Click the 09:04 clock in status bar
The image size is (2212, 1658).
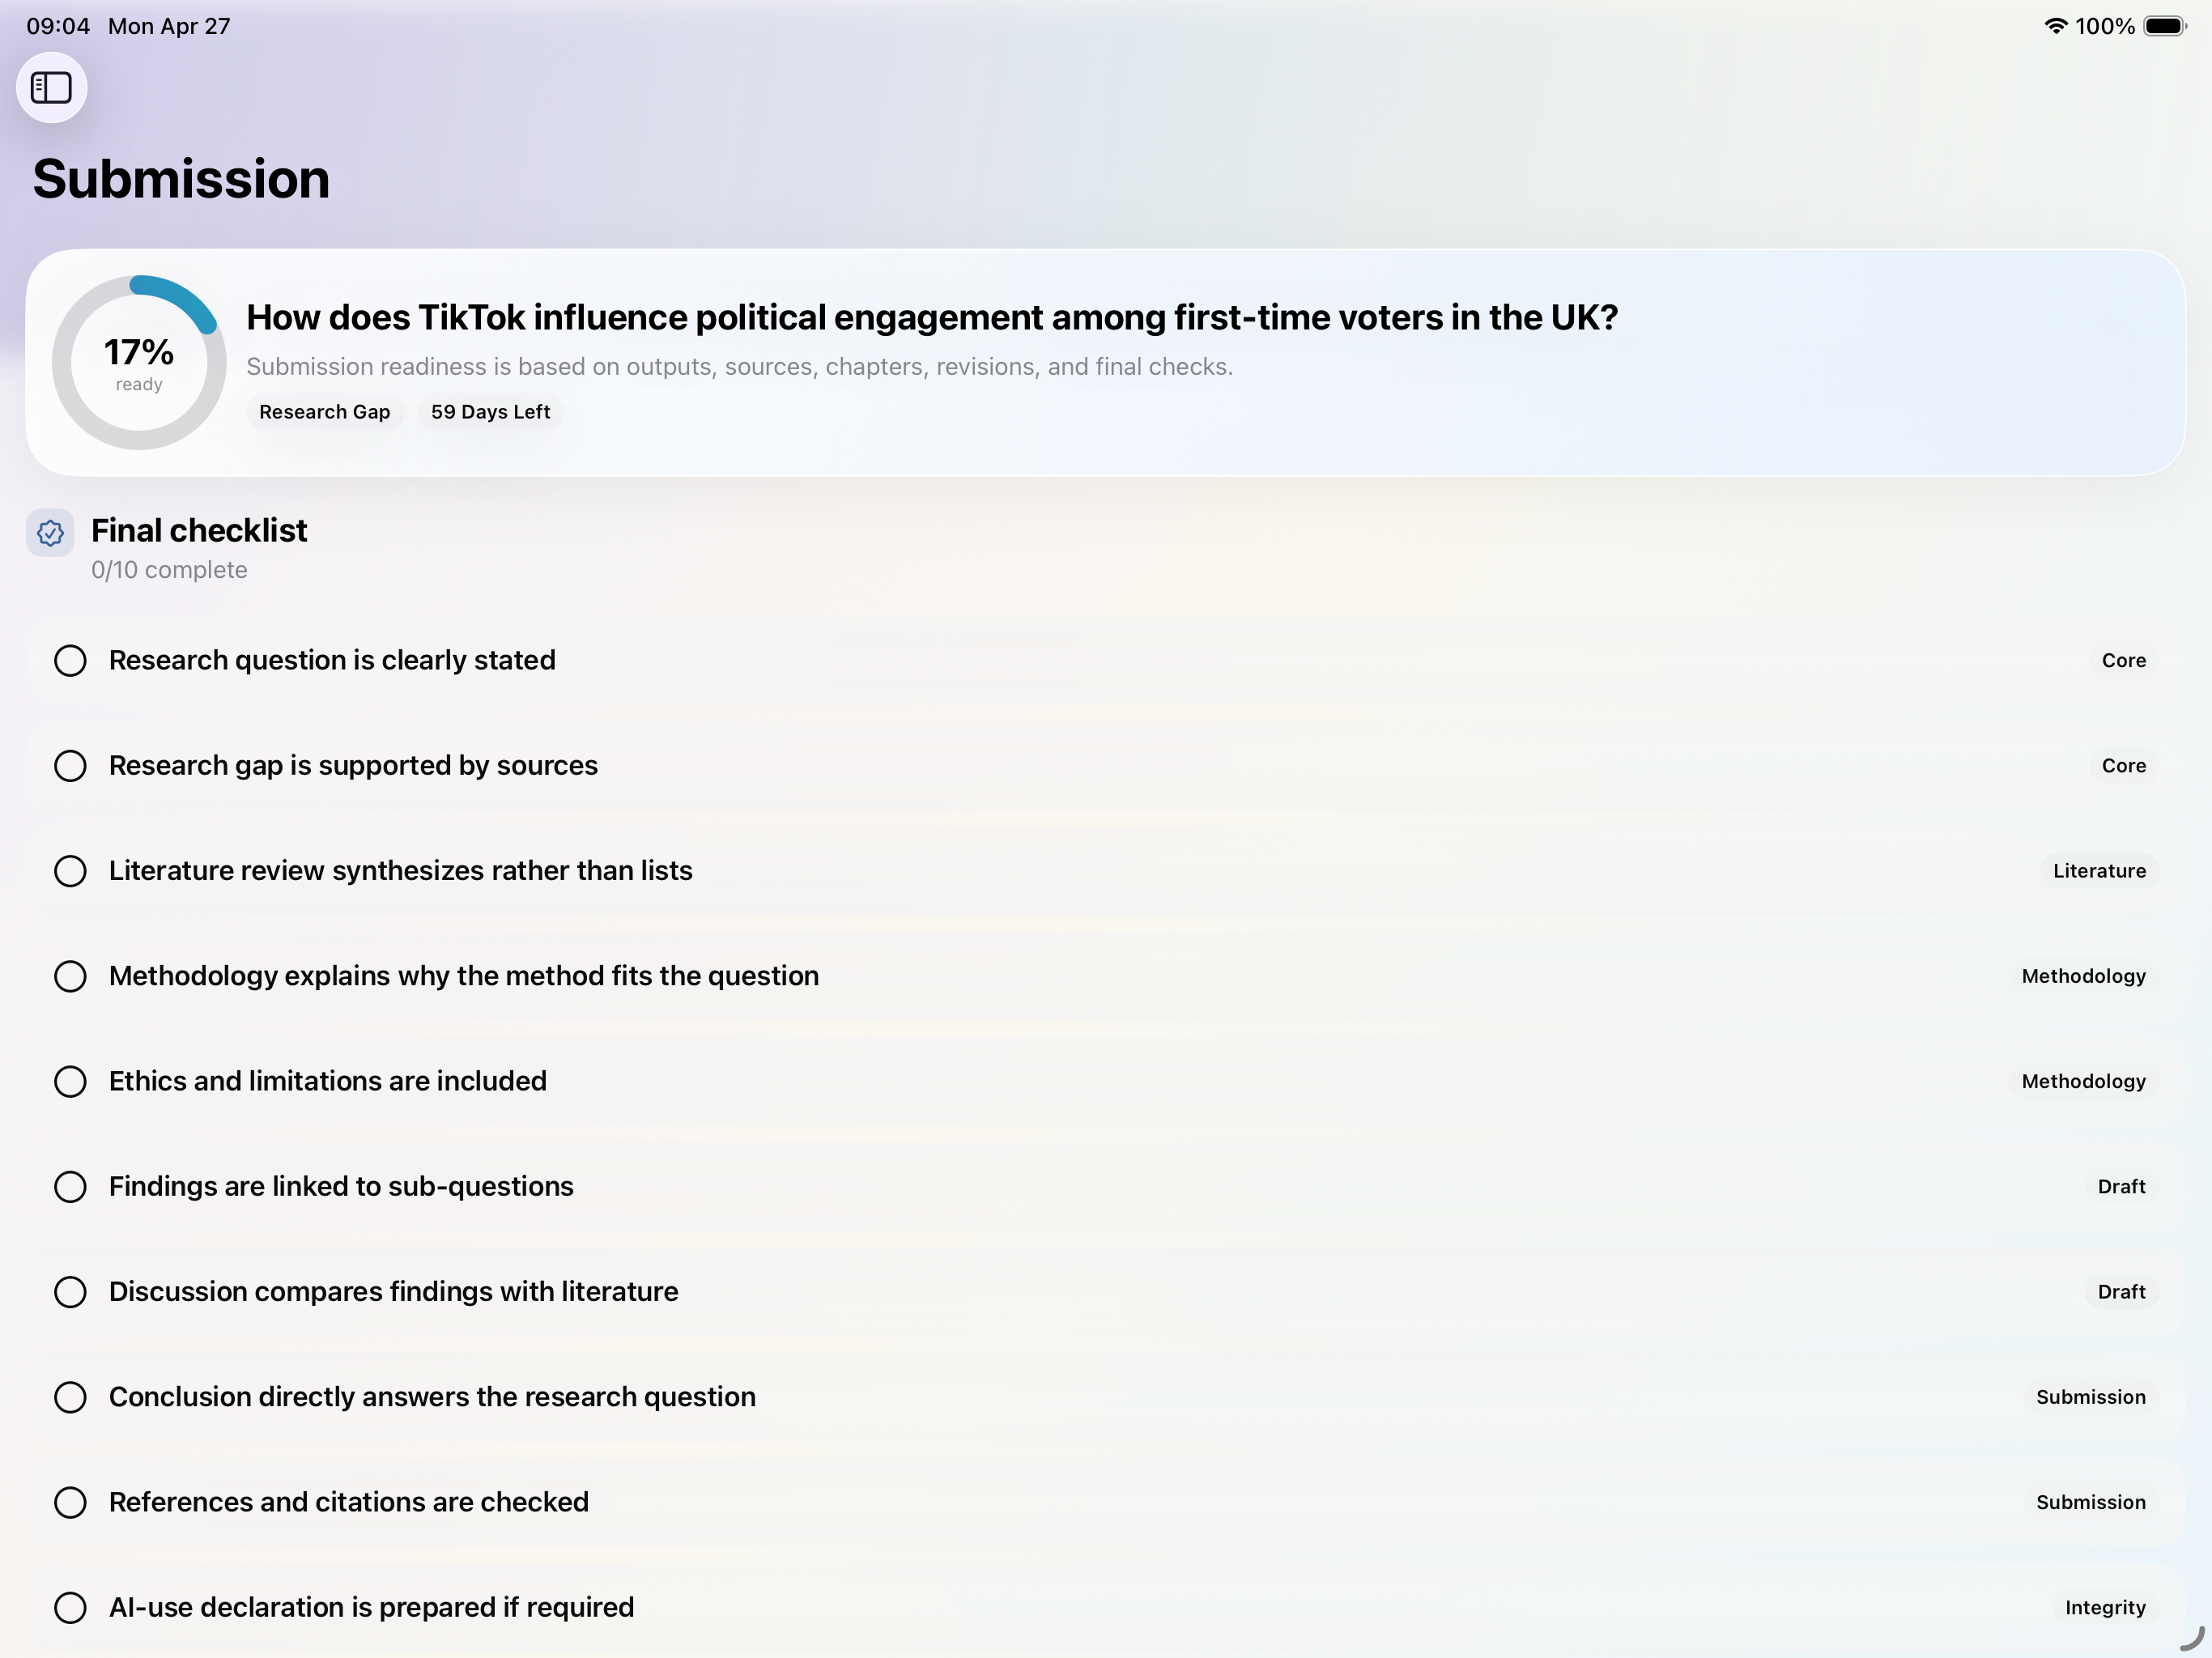58,26
